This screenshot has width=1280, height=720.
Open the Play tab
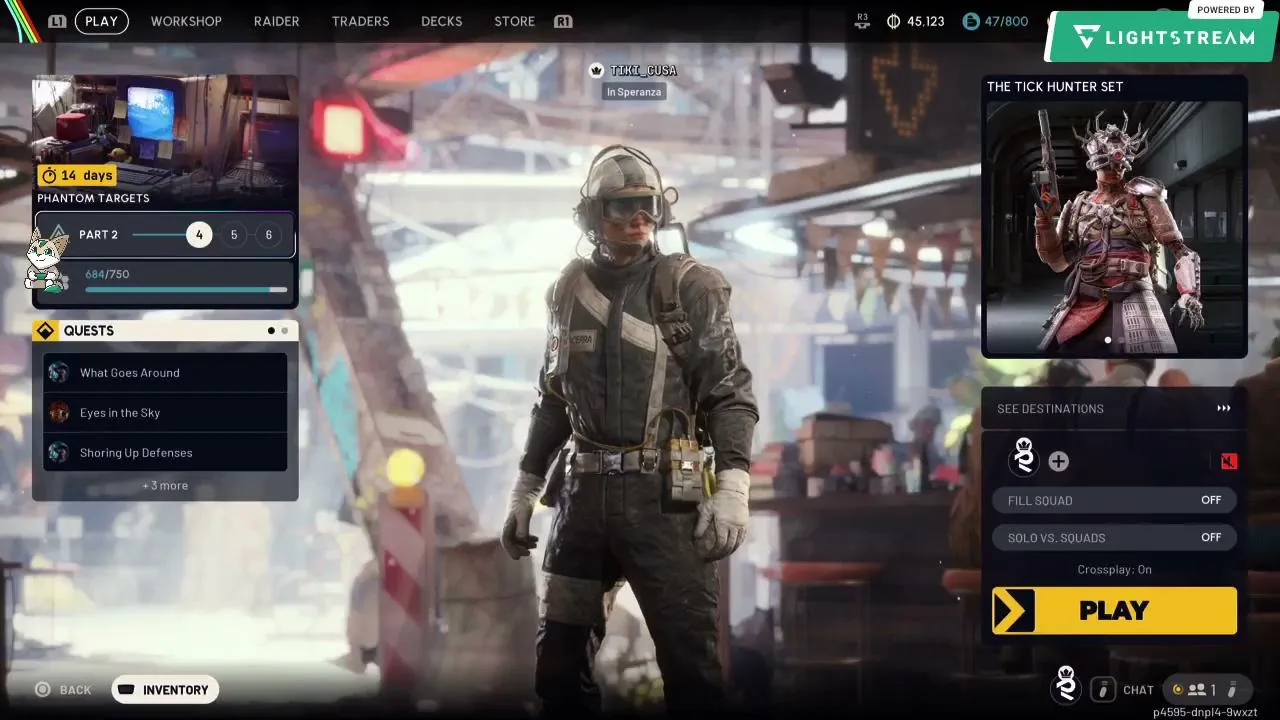[101, 21]
